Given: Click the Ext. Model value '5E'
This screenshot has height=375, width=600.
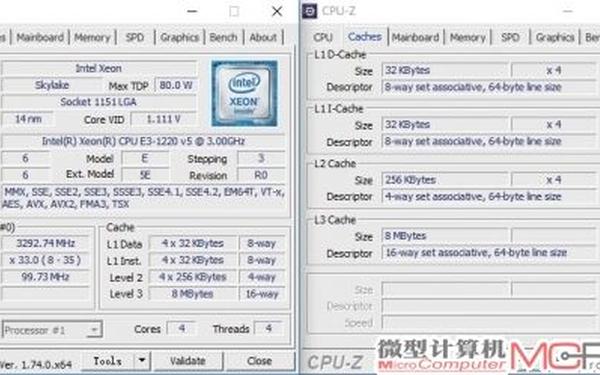Looking at the screenshot, I should 145,175.
